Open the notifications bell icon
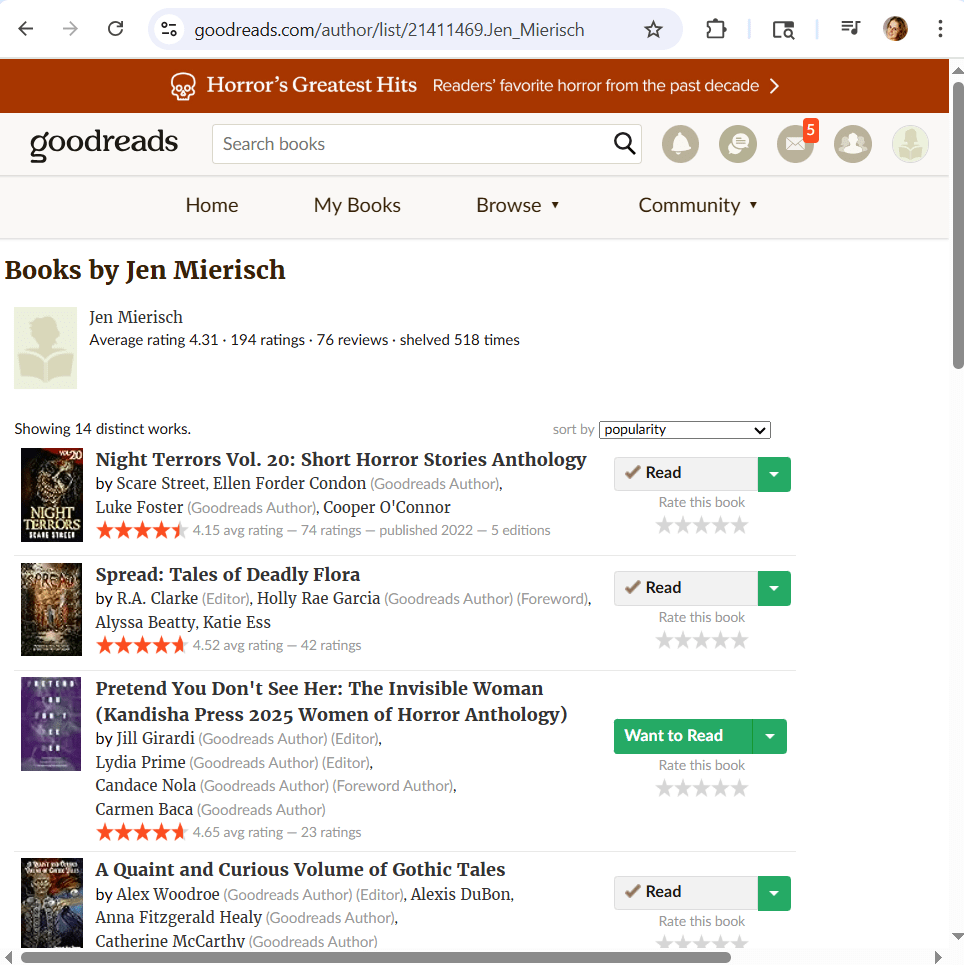 [x=680, y=144]
